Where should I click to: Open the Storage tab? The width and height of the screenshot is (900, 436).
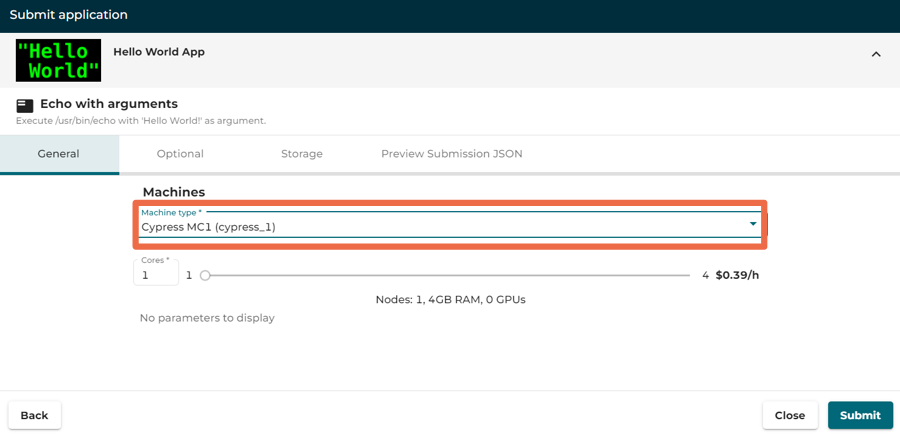302,154
